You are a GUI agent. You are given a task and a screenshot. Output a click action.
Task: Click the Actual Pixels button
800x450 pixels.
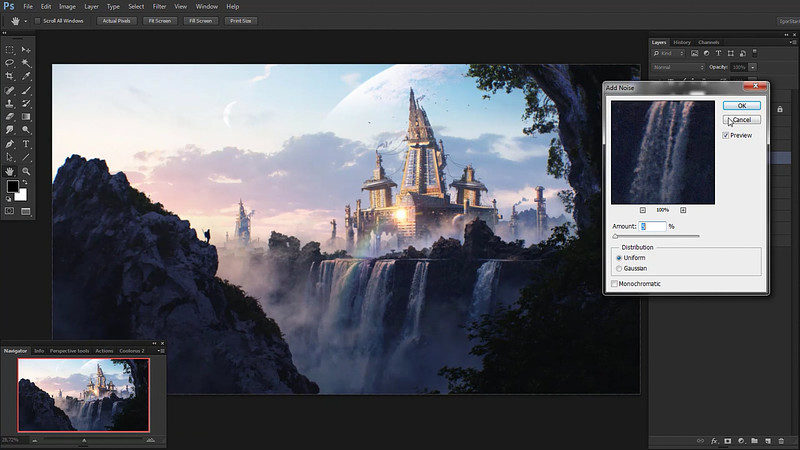[116, 21]
